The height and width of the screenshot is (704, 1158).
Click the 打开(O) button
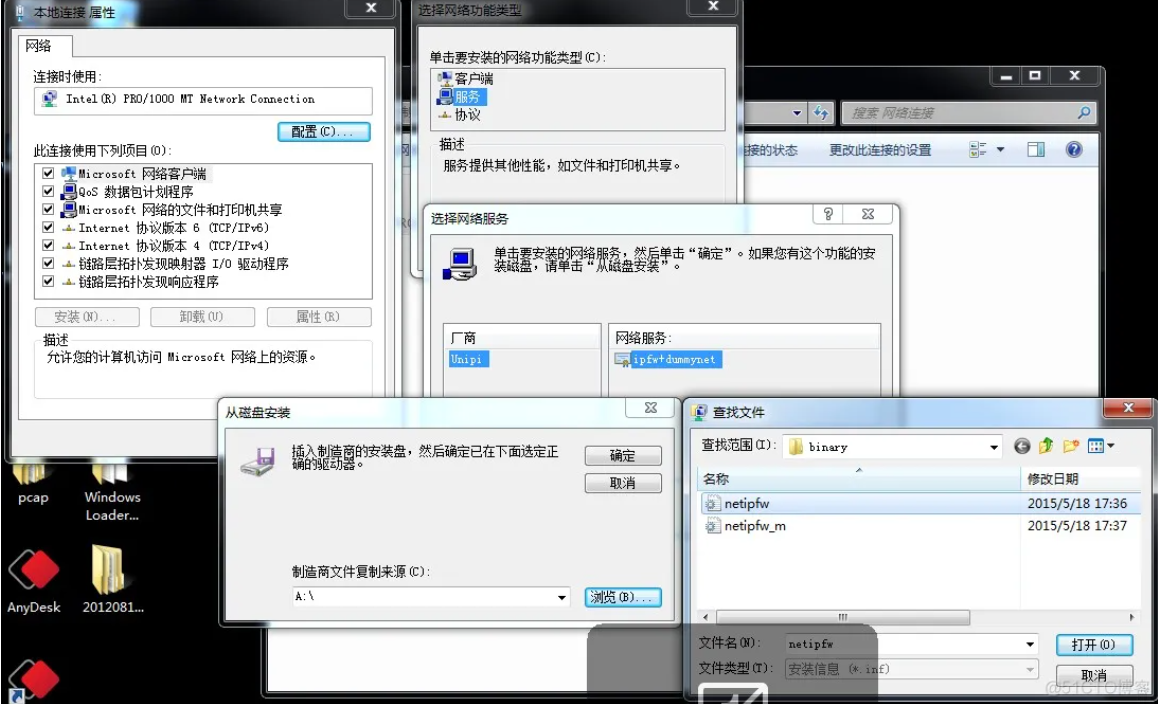click(x=1094, y=645)
